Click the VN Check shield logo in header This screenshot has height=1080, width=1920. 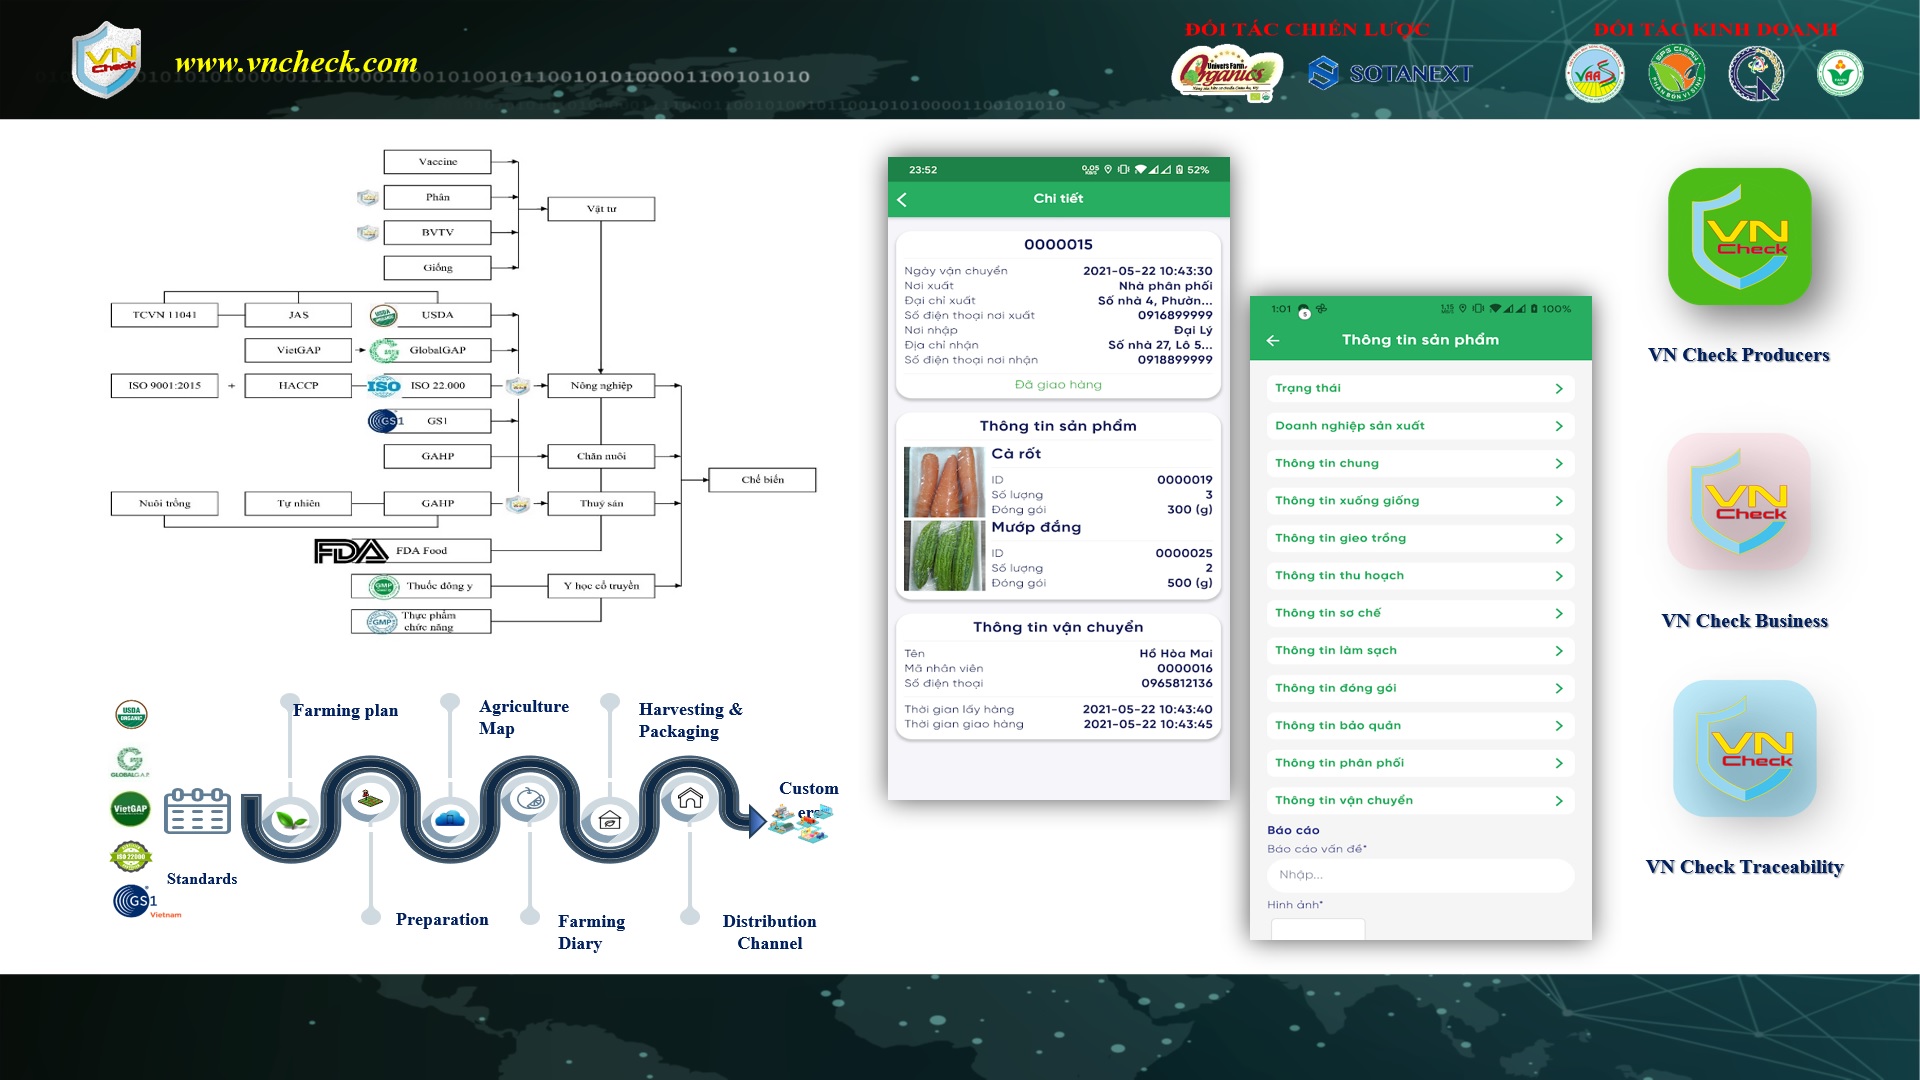(107, 60)
